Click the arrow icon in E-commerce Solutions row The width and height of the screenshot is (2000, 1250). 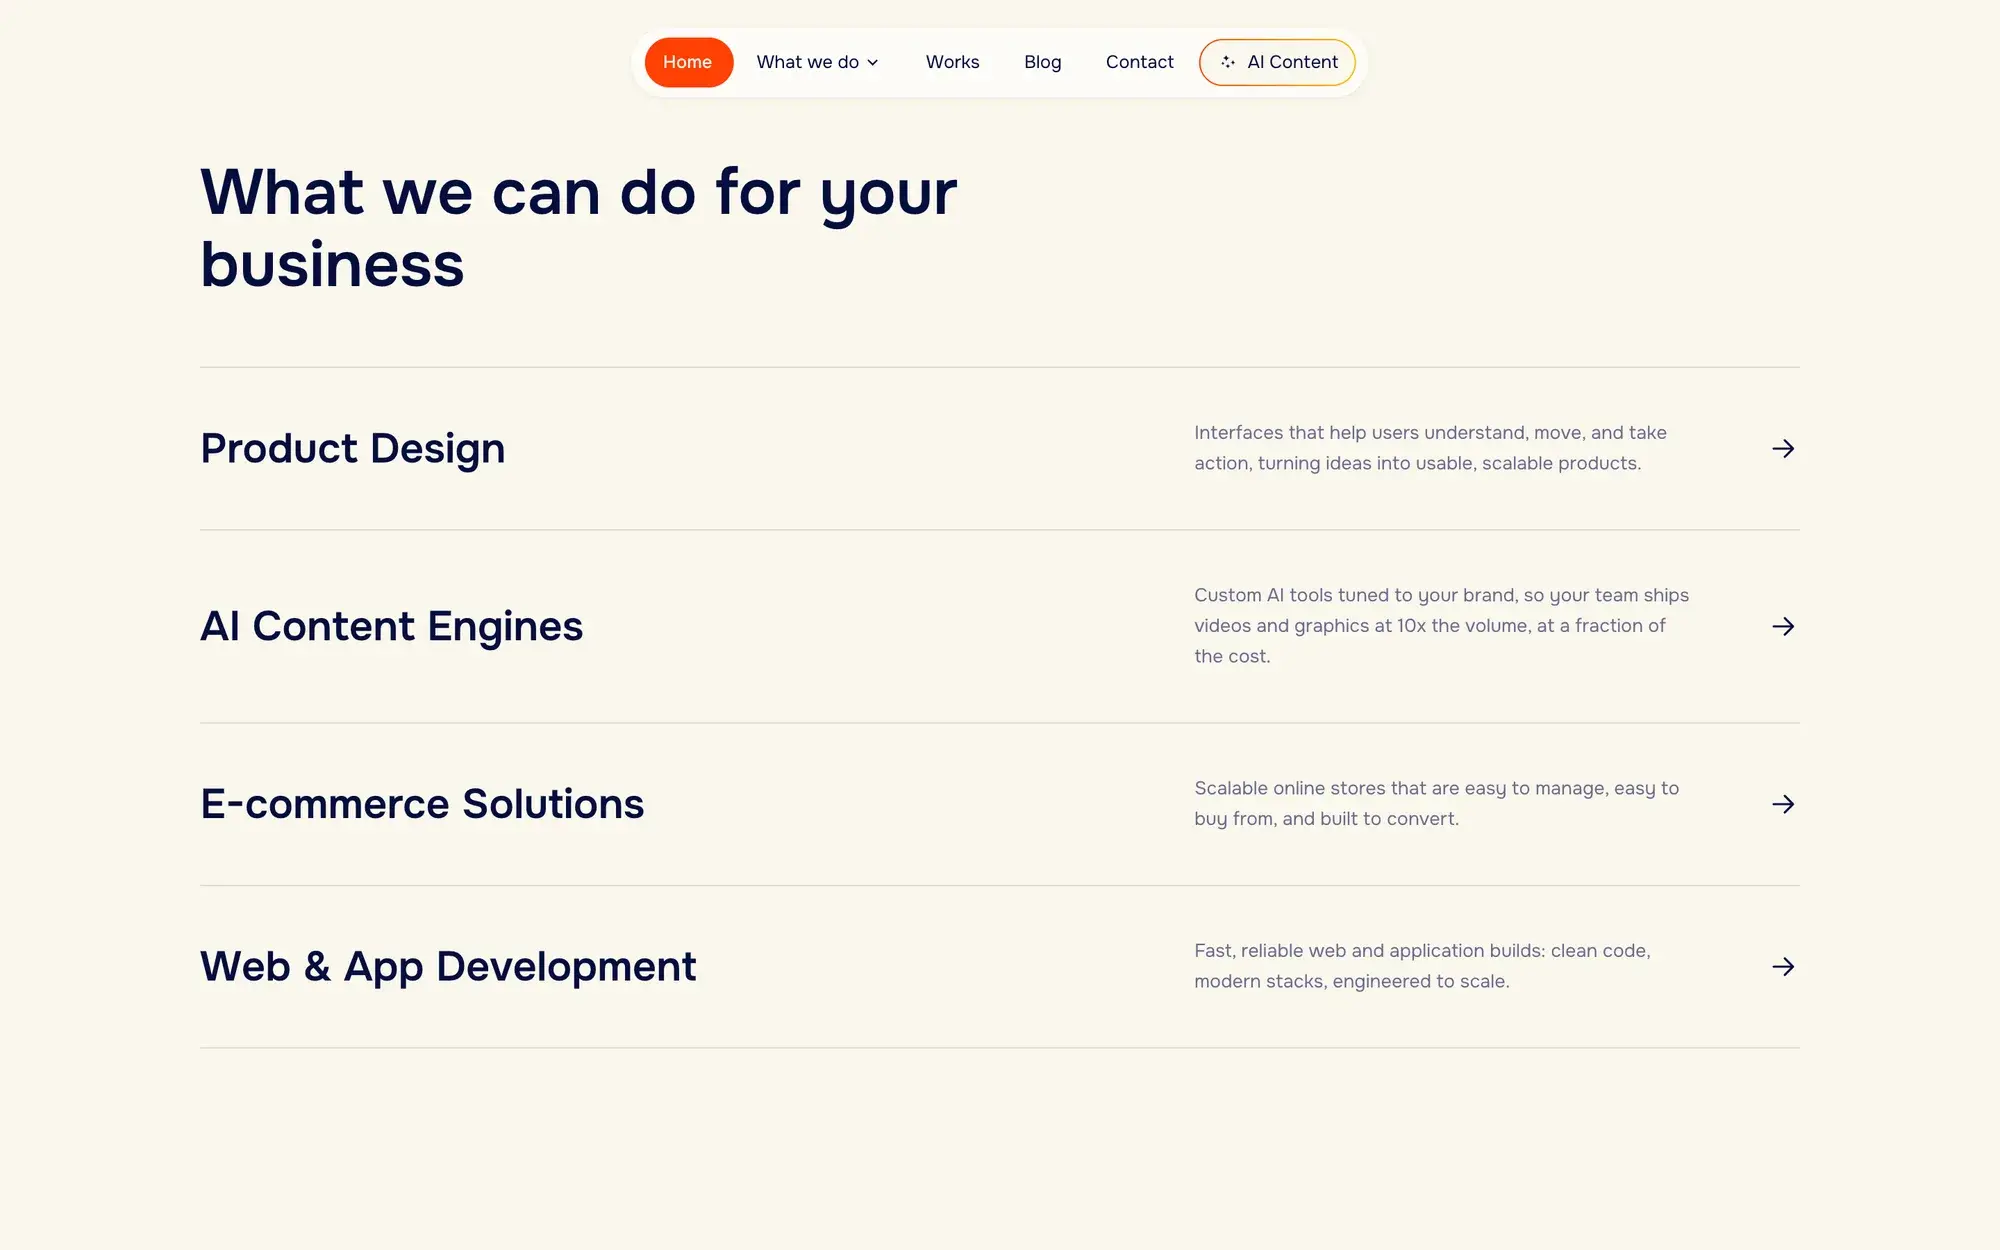pos(1783,804)
